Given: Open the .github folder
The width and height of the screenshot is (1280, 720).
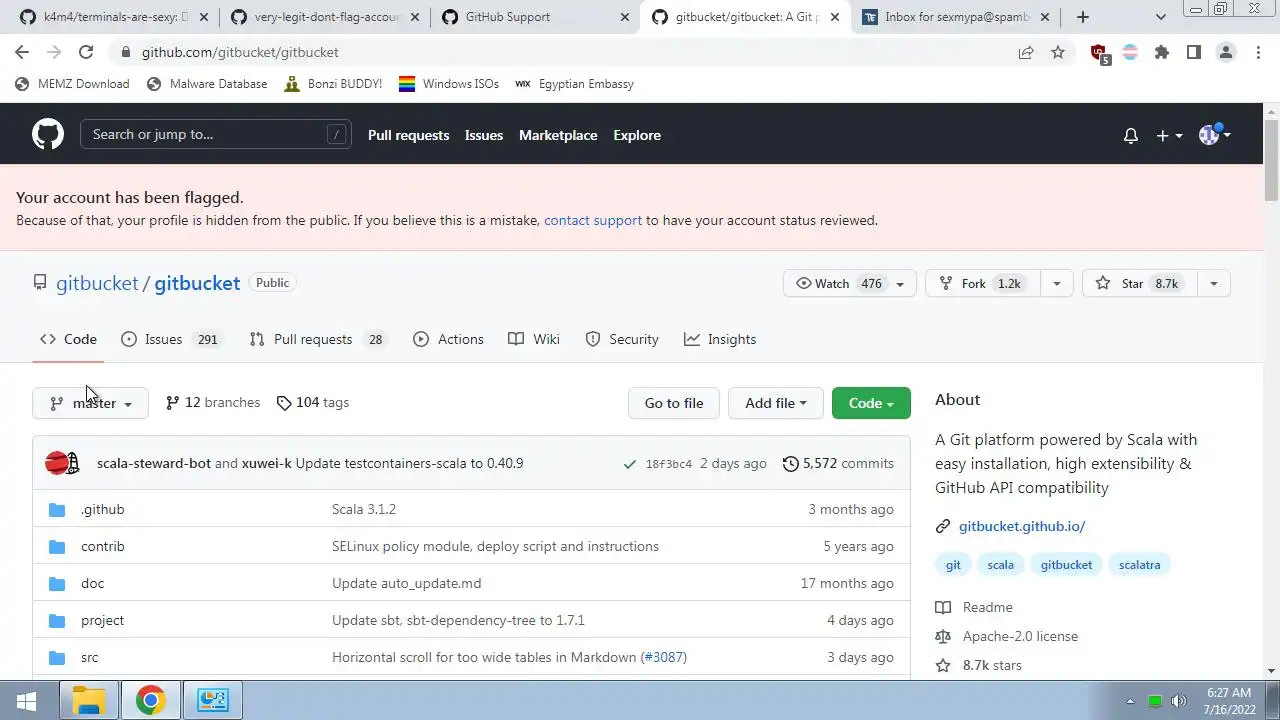Looking at the screenshot, I should 103,509.
